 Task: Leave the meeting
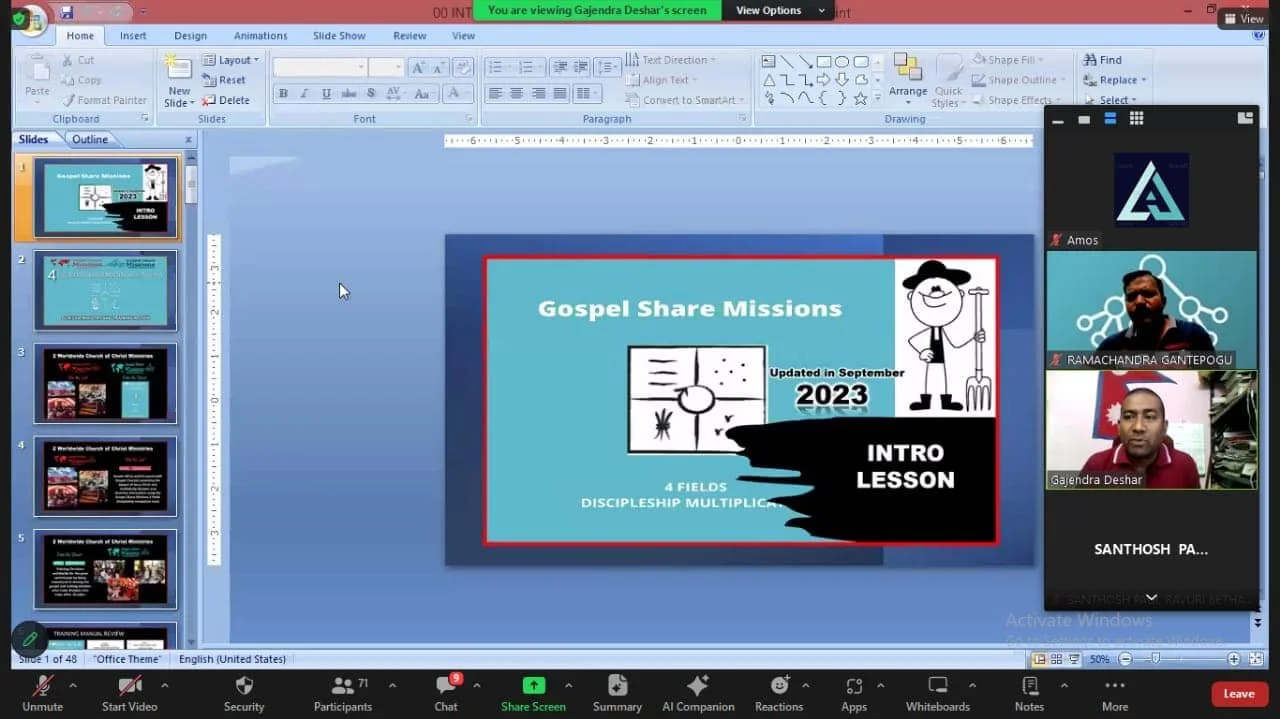click(1239, 694)
